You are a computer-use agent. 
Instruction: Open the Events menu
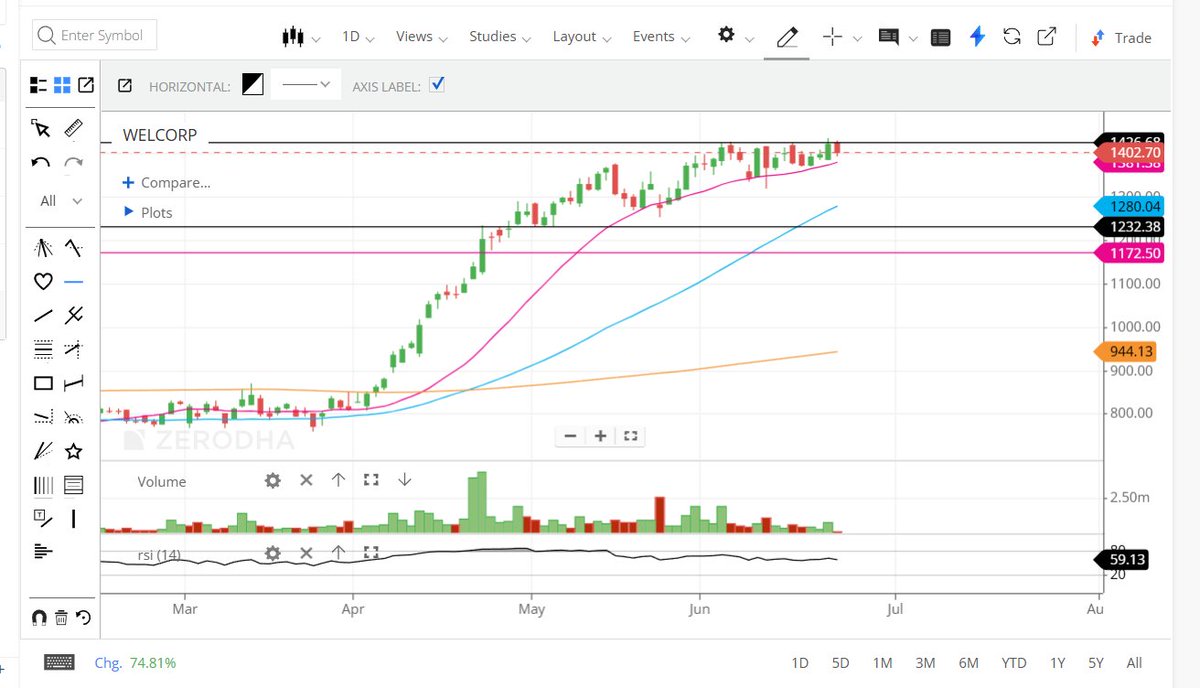point(661,37)
